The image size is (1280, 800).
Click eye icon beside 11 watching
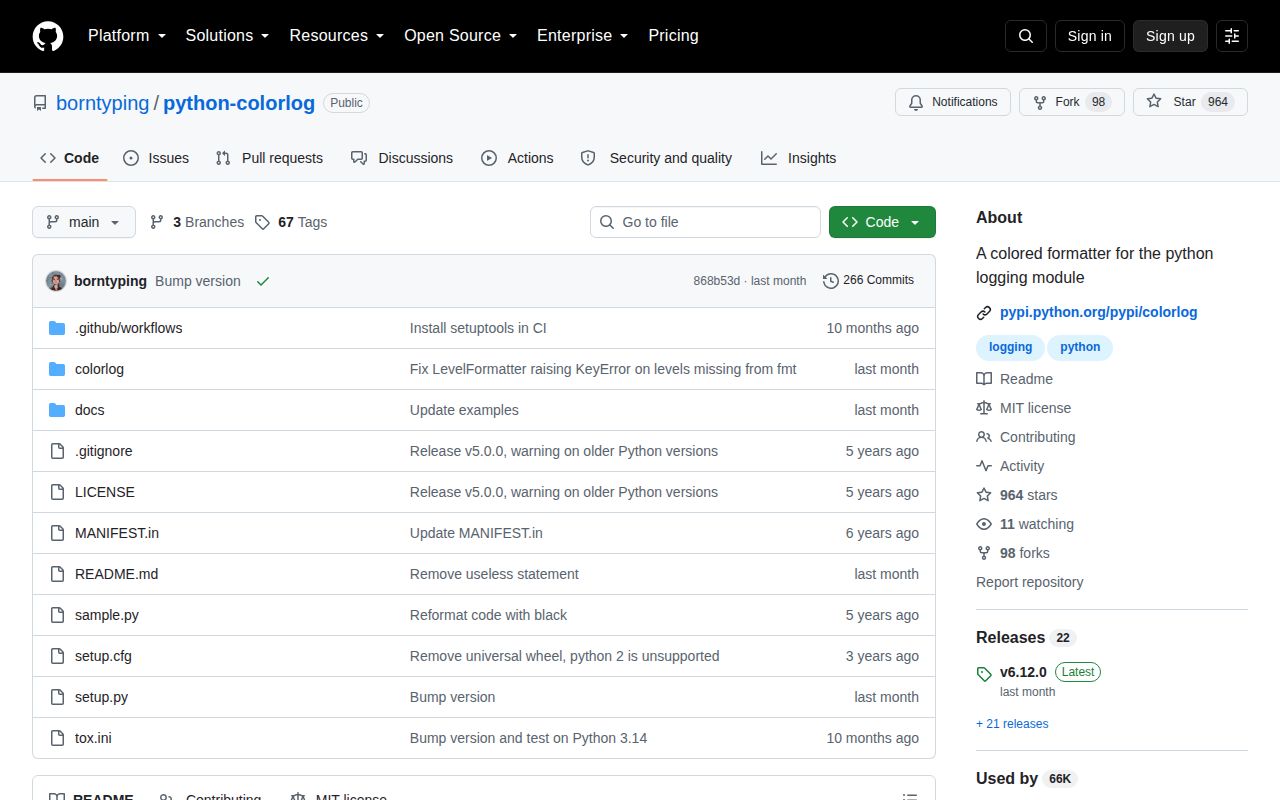tap(984, 524)
